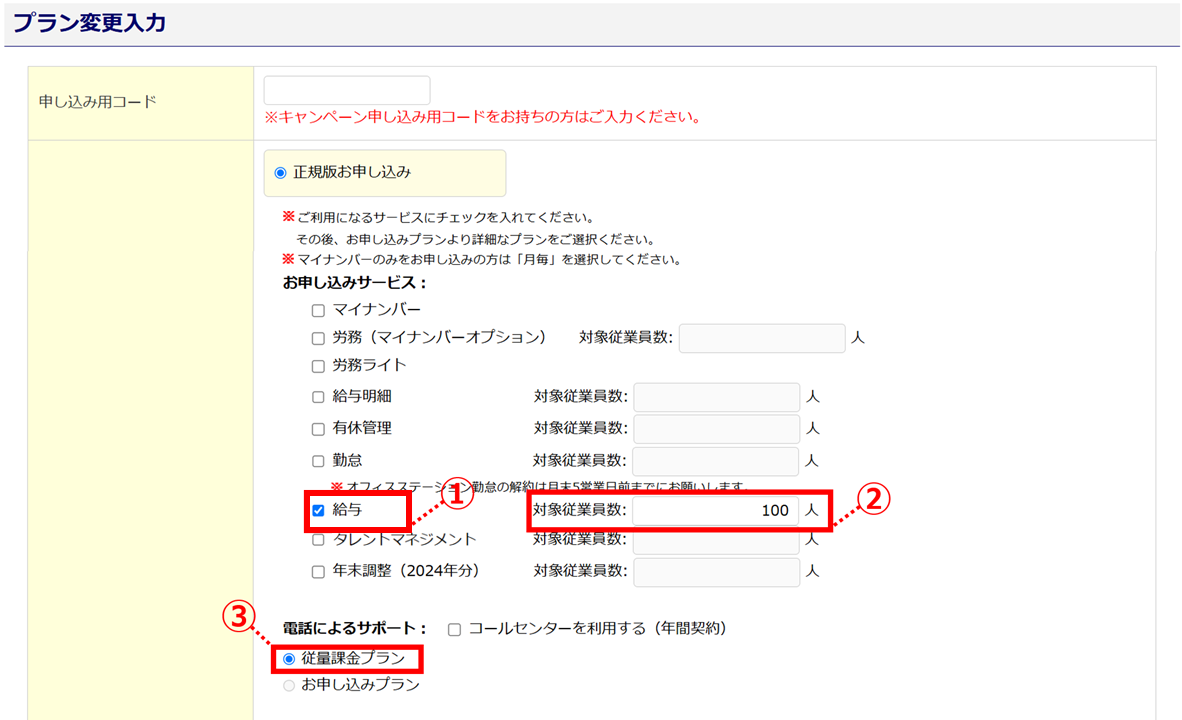Viewport: 1182px width, 720px height.
Task: Click the 電話によるサポート： label
Action: click(x=355, y=628)
